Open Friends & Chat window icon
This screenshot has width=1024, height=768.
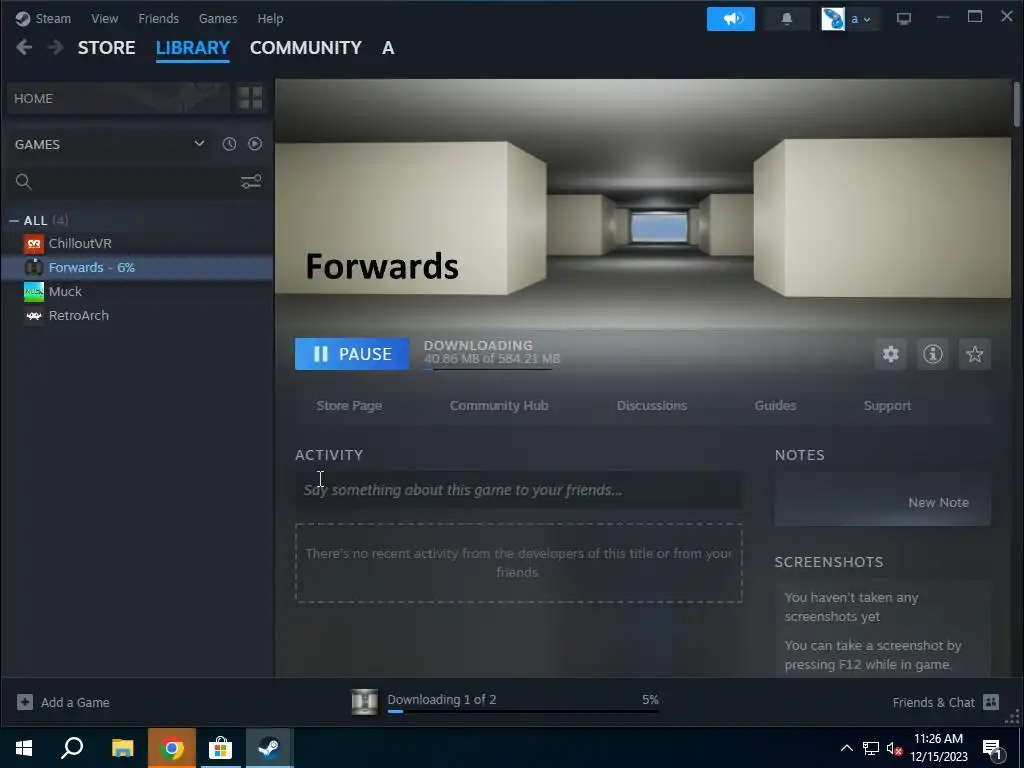pos(991,702)
